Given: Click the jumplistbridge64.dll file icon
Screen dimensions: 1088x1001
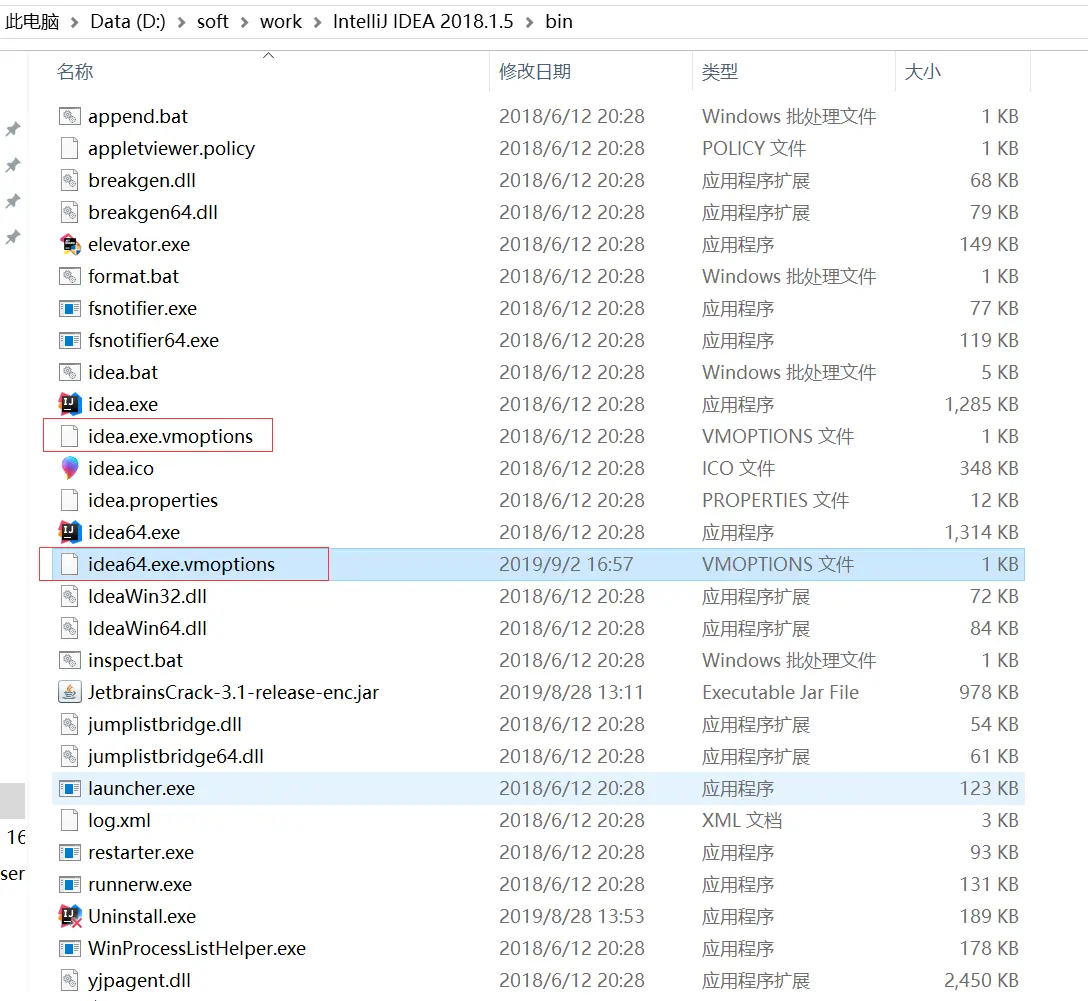Looking at the screenshot, I should (x=69, y=756).
